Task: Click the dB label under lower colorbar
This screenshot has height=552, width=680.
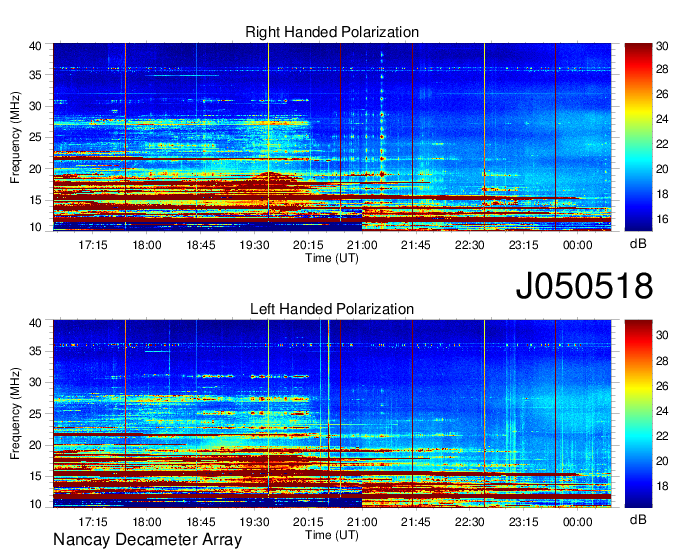Action: (x=638, y=519)
